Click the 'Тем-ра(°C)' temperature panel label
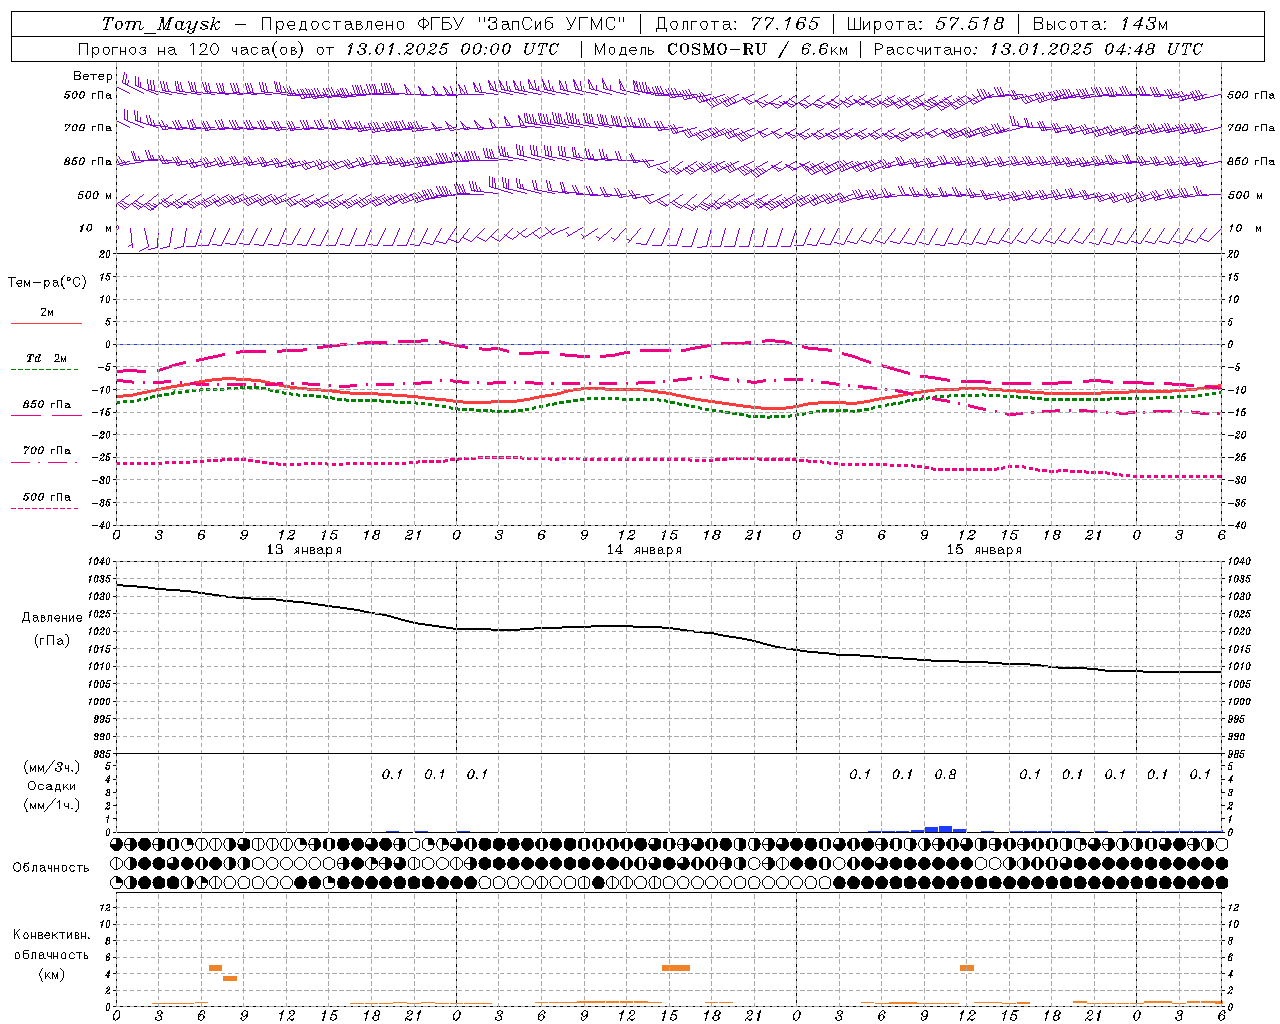Image resolution: width=1280 pixels, height=1024 pixels. pos(47,283)
